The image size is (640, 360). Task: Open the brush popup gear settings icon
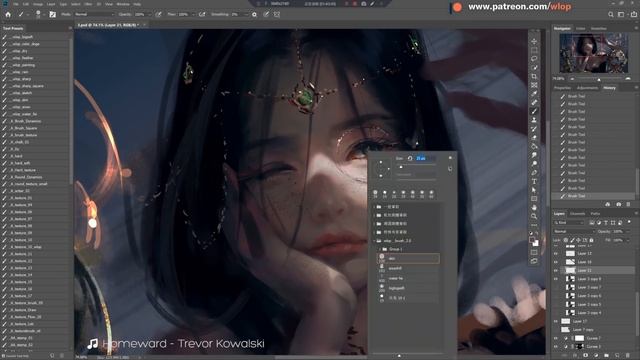[x=450, y=158]
